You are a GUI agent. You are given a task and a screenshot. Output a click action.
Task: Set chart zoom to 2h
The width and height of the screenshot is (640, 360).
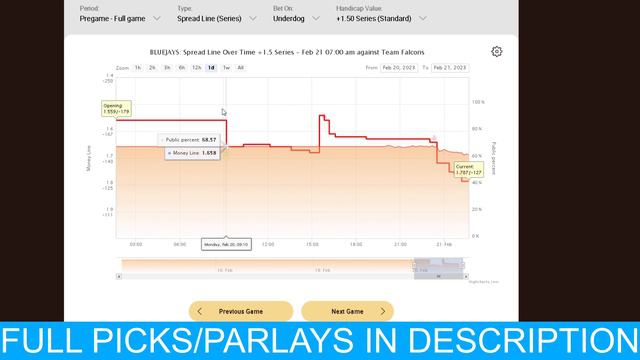152,68
